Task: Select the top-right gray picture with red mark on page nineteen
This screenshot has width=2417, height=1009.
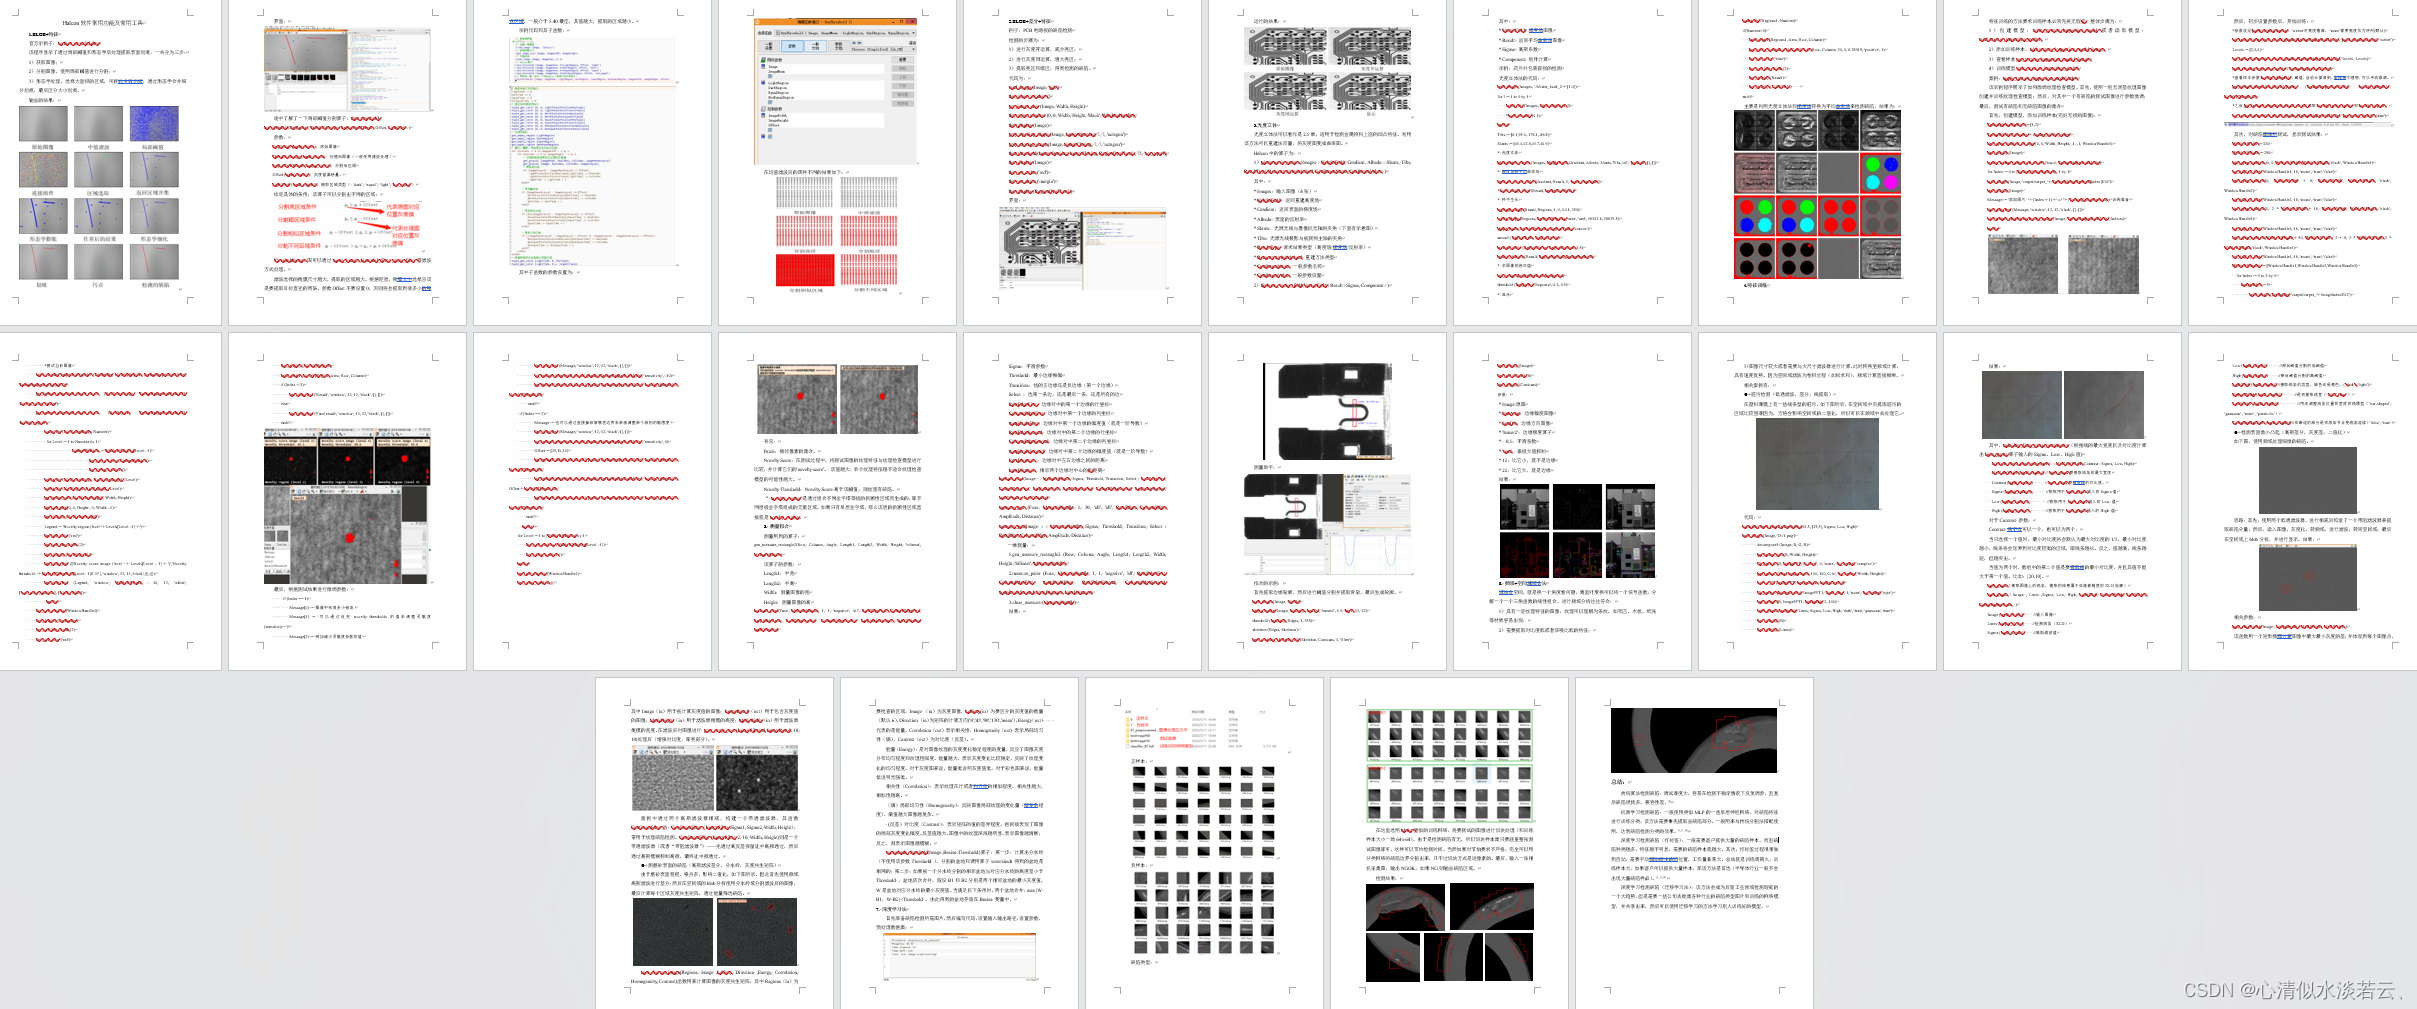Action: tap(2104, 406)
